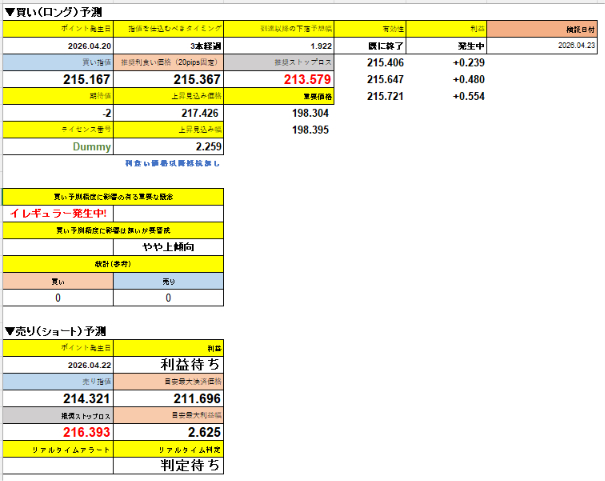This screenshot has width=605, height=481.
Task: Select the 上昇見込み幅 header cell
Action: [169, 130]
